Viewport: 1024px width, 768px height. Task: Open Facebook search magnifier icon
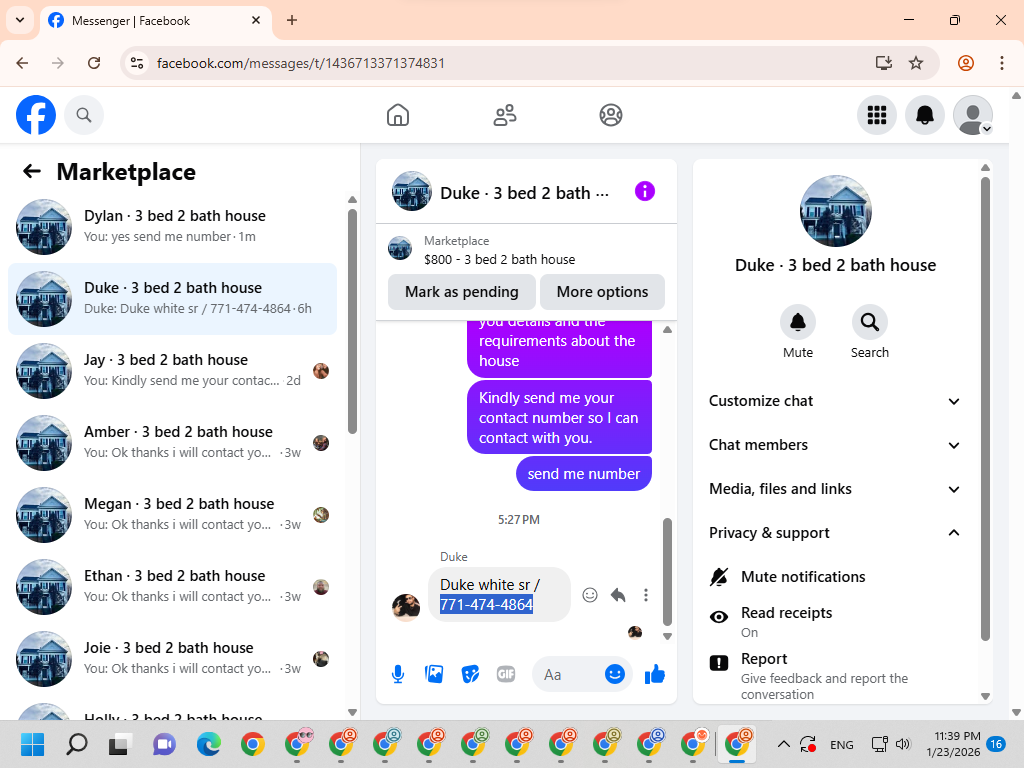point(84,115)
